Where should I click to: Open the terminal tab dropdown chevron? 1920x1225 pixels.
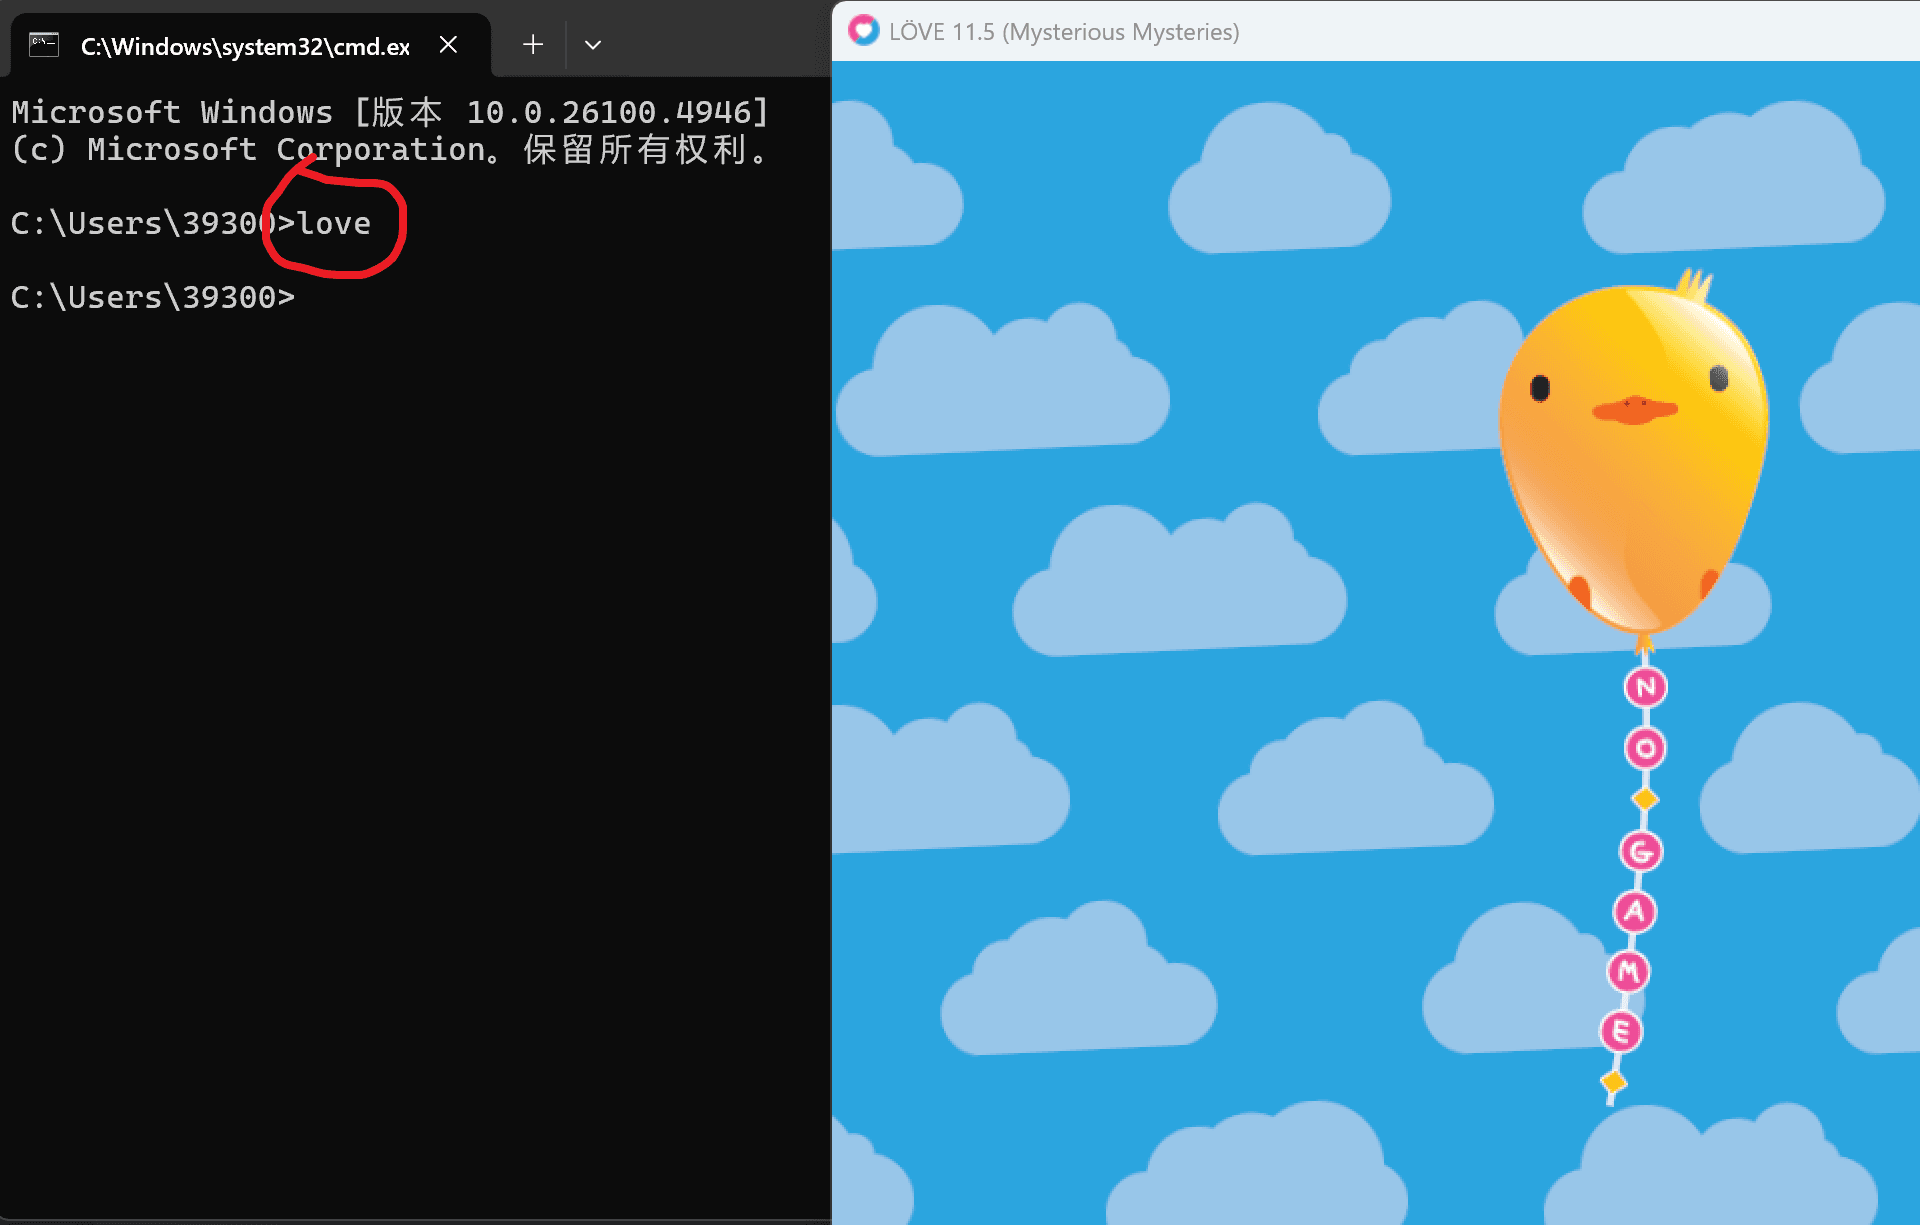click(592, 44)
